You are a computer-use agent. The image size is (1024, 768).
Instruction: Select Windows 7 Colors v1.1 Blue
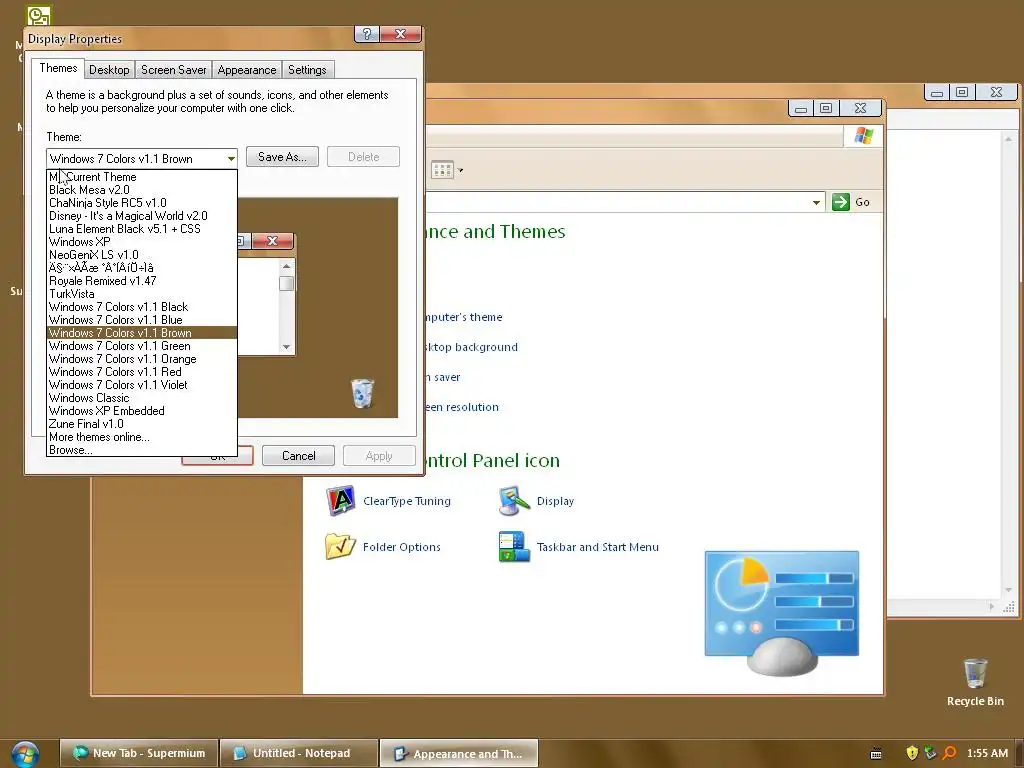pos(142,320)
